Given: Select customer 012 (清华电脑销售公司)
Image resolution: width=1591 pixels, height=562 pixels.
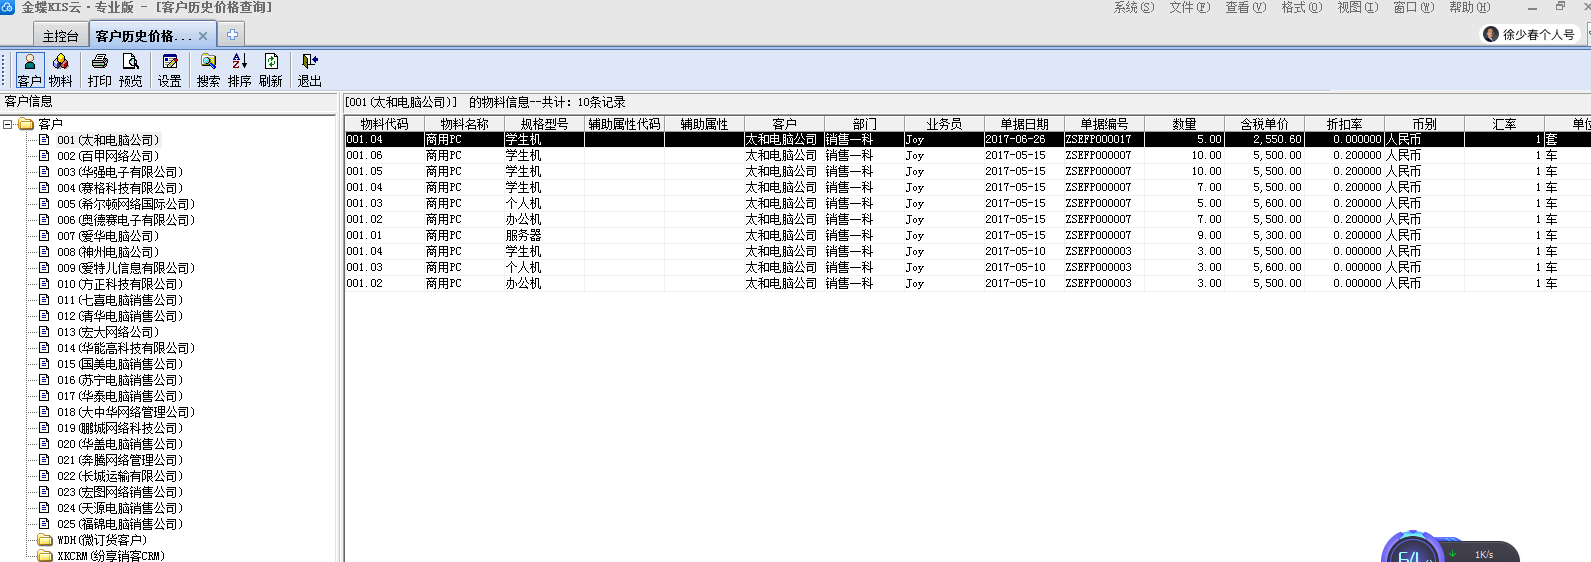Looking at the screenshot, I should coord(119,316).
